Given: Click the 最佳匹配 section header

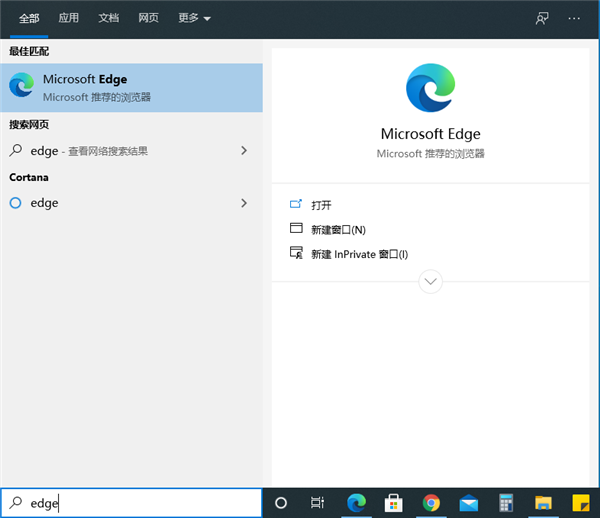Looking at the screenshot, I should pyautogui.click(x=29, y=51).
